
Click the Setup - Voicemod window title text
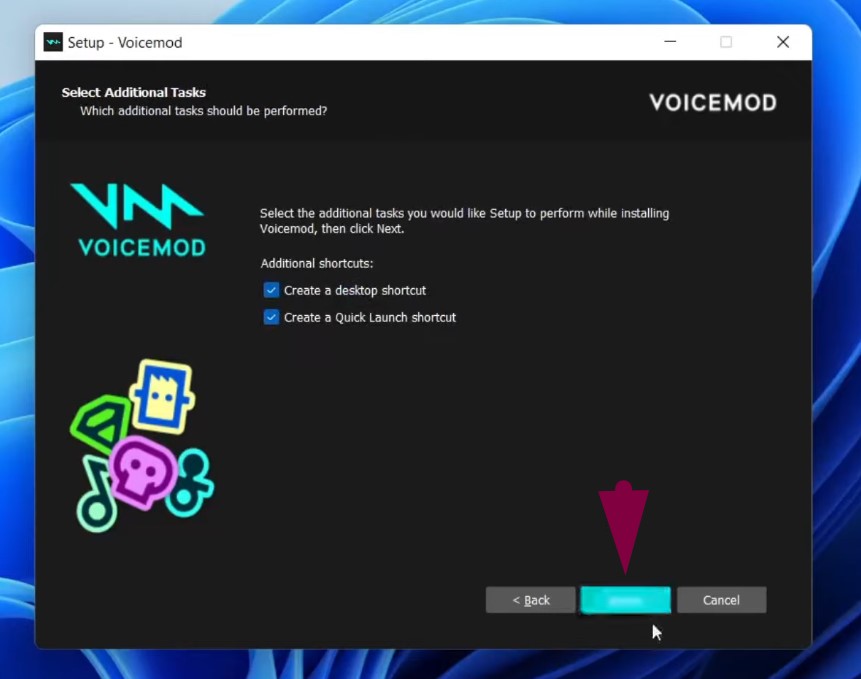[x=125, y=42]
